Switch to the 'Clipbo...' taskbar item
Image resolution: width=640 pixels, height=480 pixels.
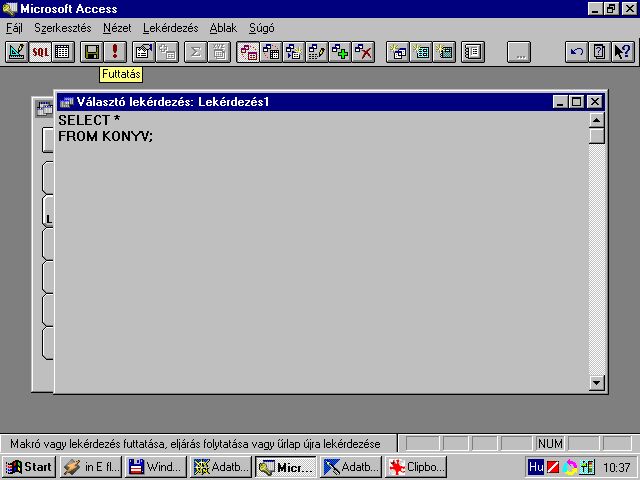[x=416, y=467]
